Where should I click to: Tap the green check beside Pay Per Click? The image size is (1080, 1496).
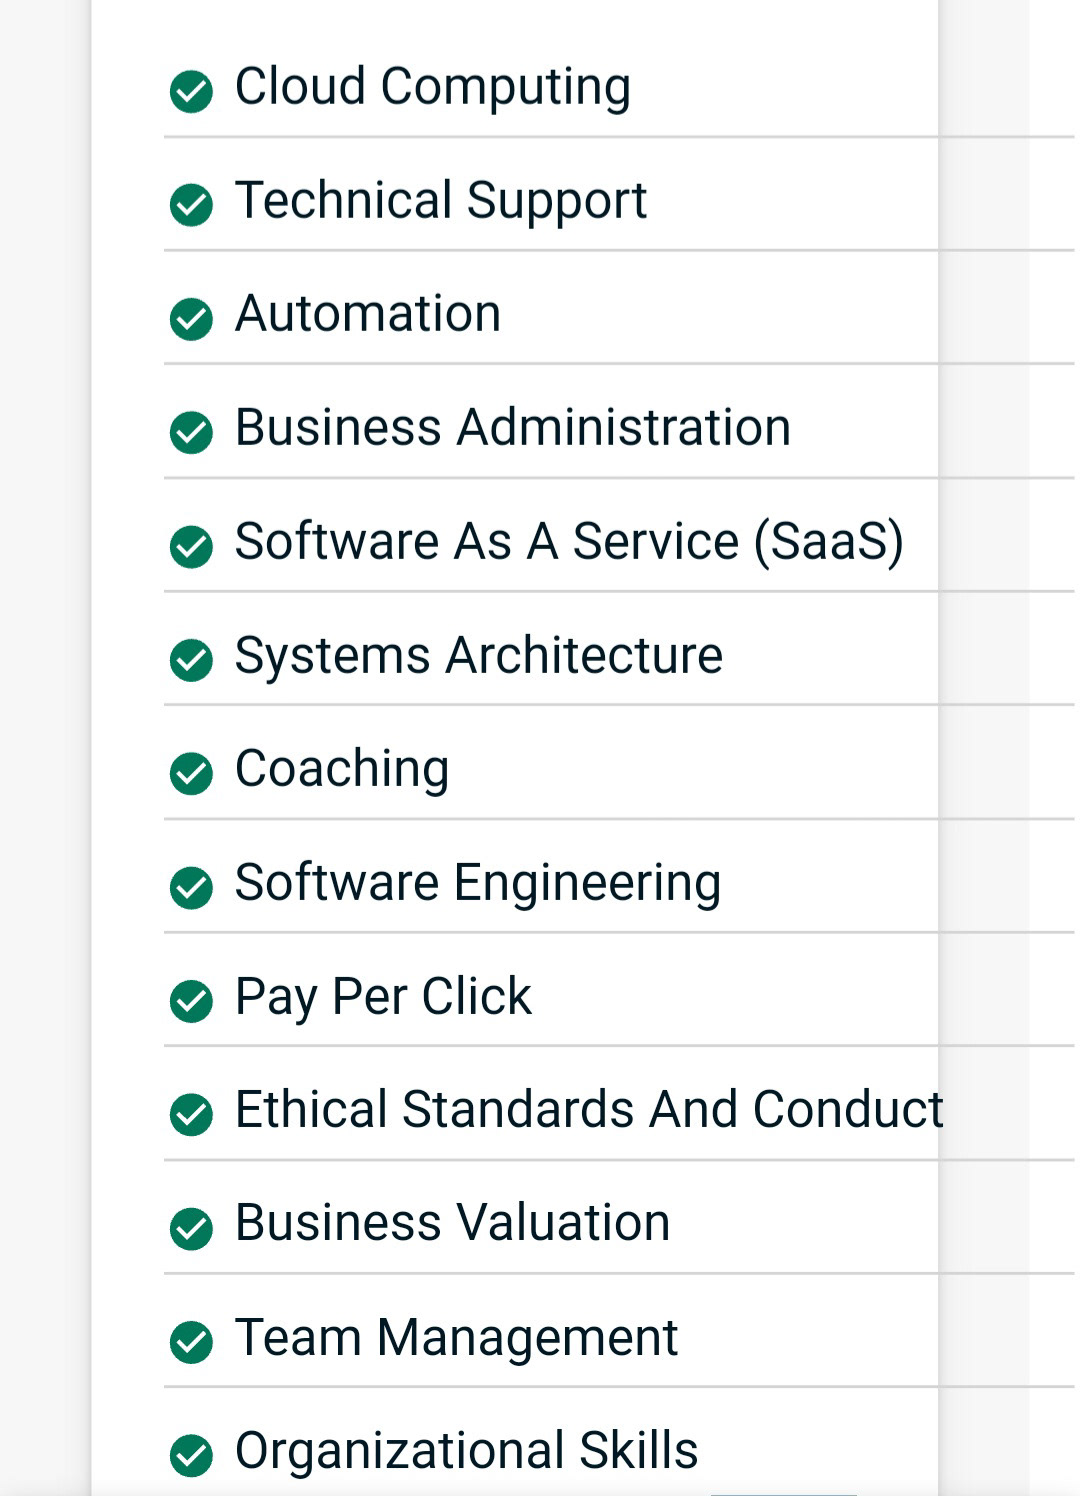click(x=191, y=1001)
